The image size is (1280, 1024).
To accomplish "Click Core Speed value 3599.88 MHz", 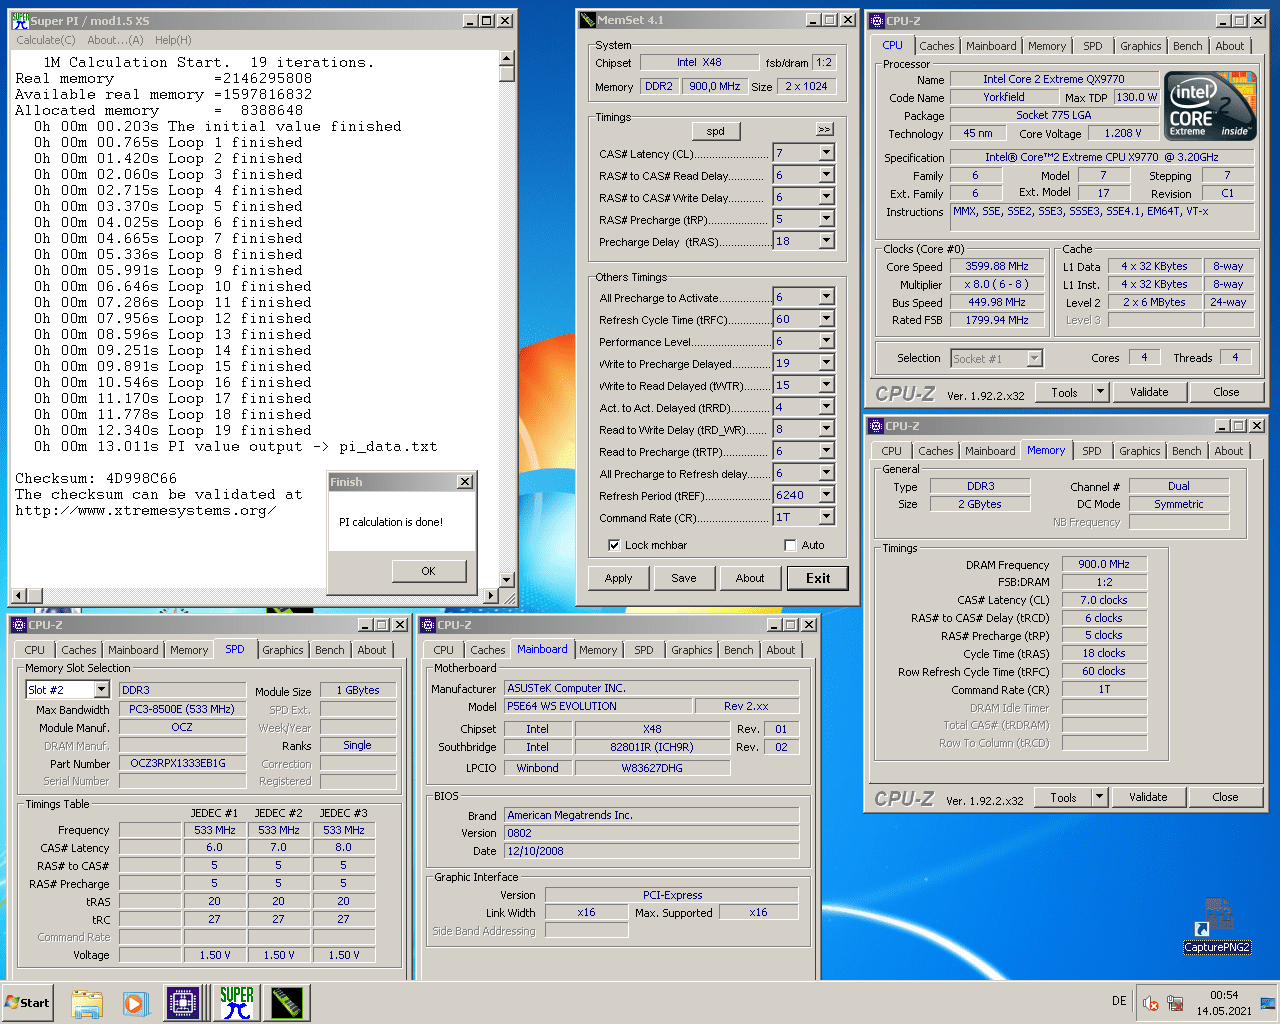I will (996, 266).
